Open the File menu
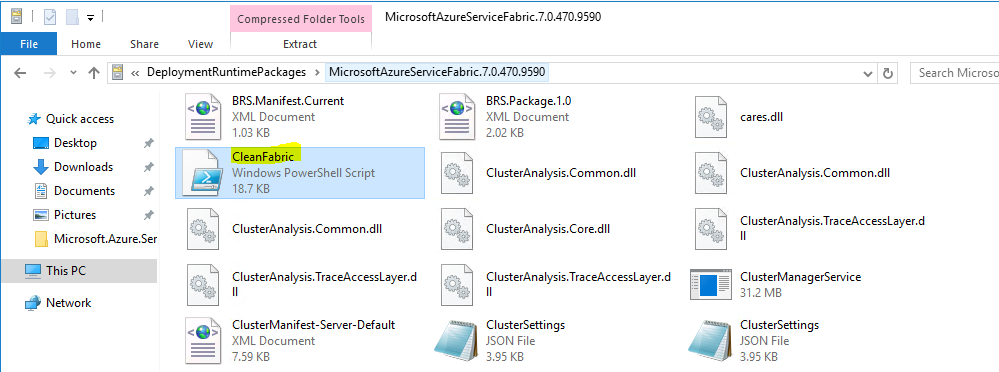This screenshot has height=372, width=999. pyautogui.click(x=29, y=44)
